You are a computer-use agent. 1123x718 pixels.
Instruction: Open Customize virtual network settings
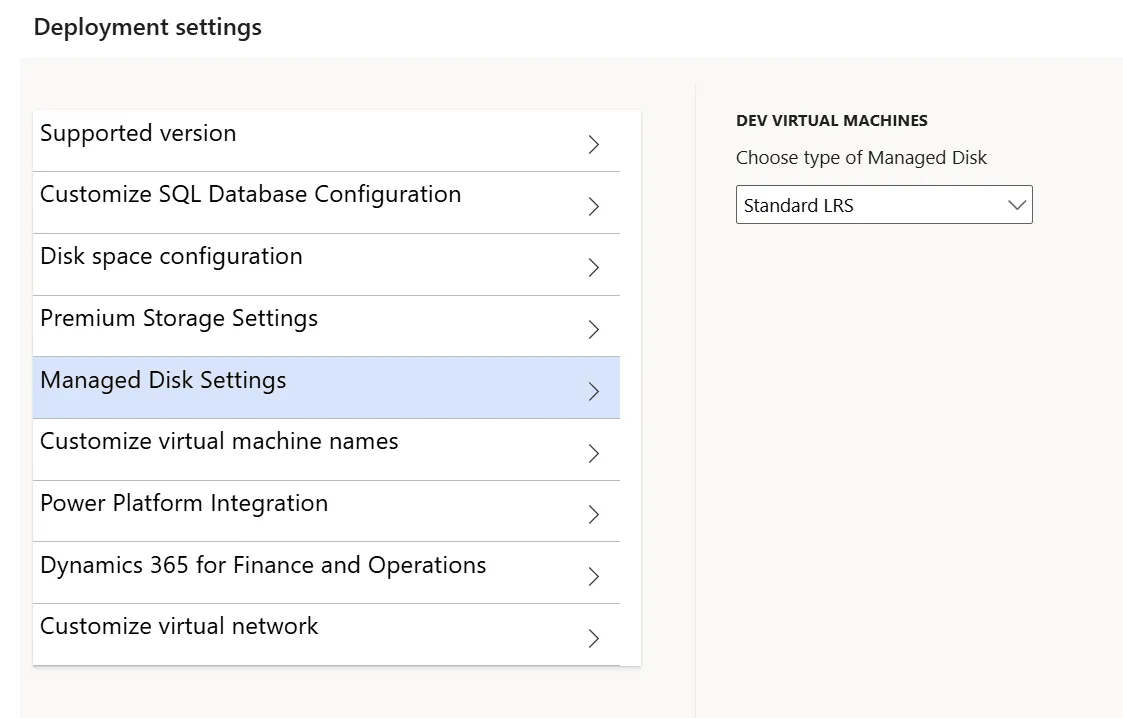[x=326, y=634]
